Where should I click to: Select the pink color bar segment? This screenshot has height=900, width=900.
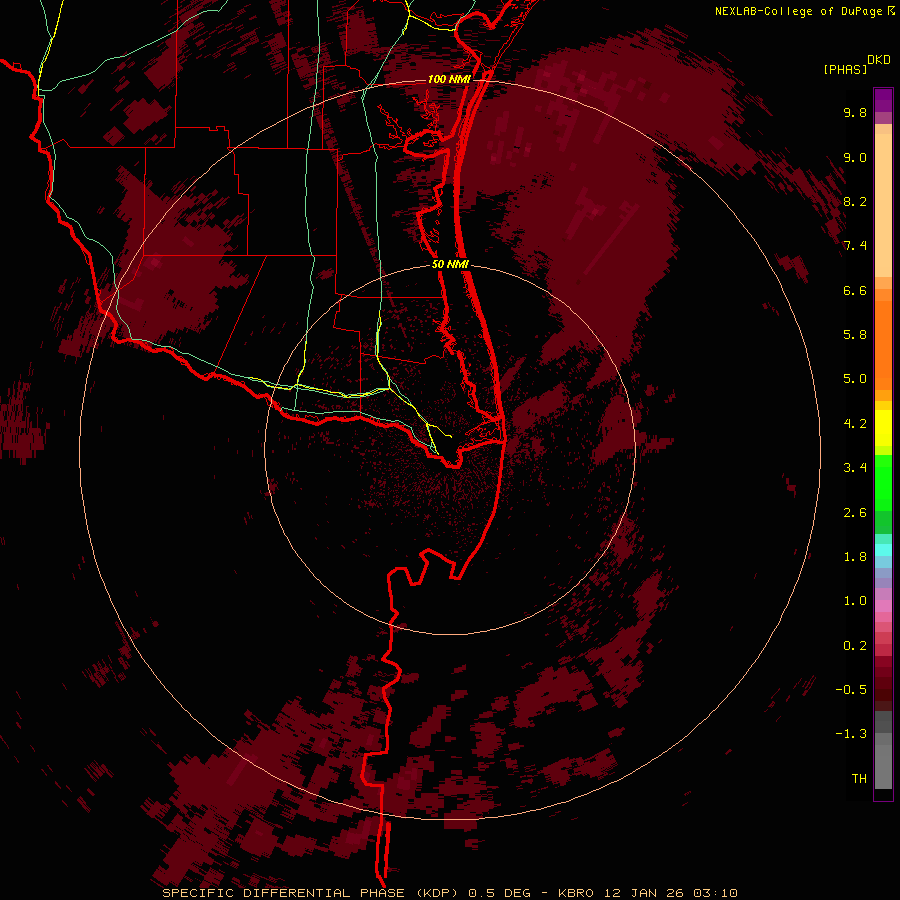tap(883, 606)
